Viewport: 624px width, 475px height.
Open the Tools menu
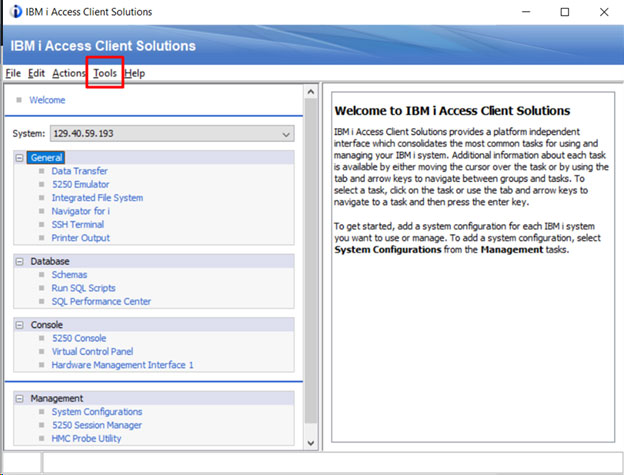click(105, 73)
